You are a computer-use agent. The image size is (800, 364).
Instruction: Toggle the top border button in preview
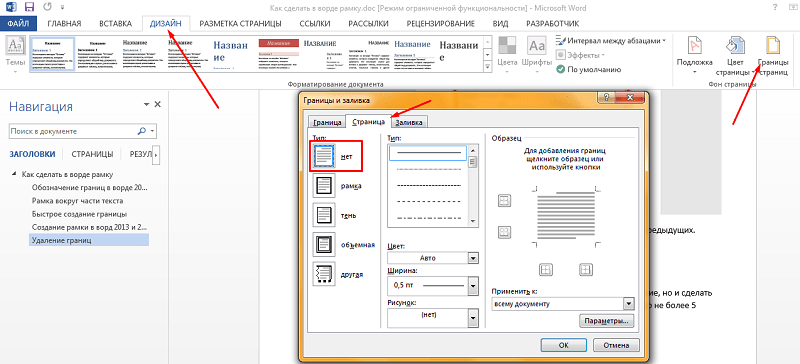click(504, 201)
